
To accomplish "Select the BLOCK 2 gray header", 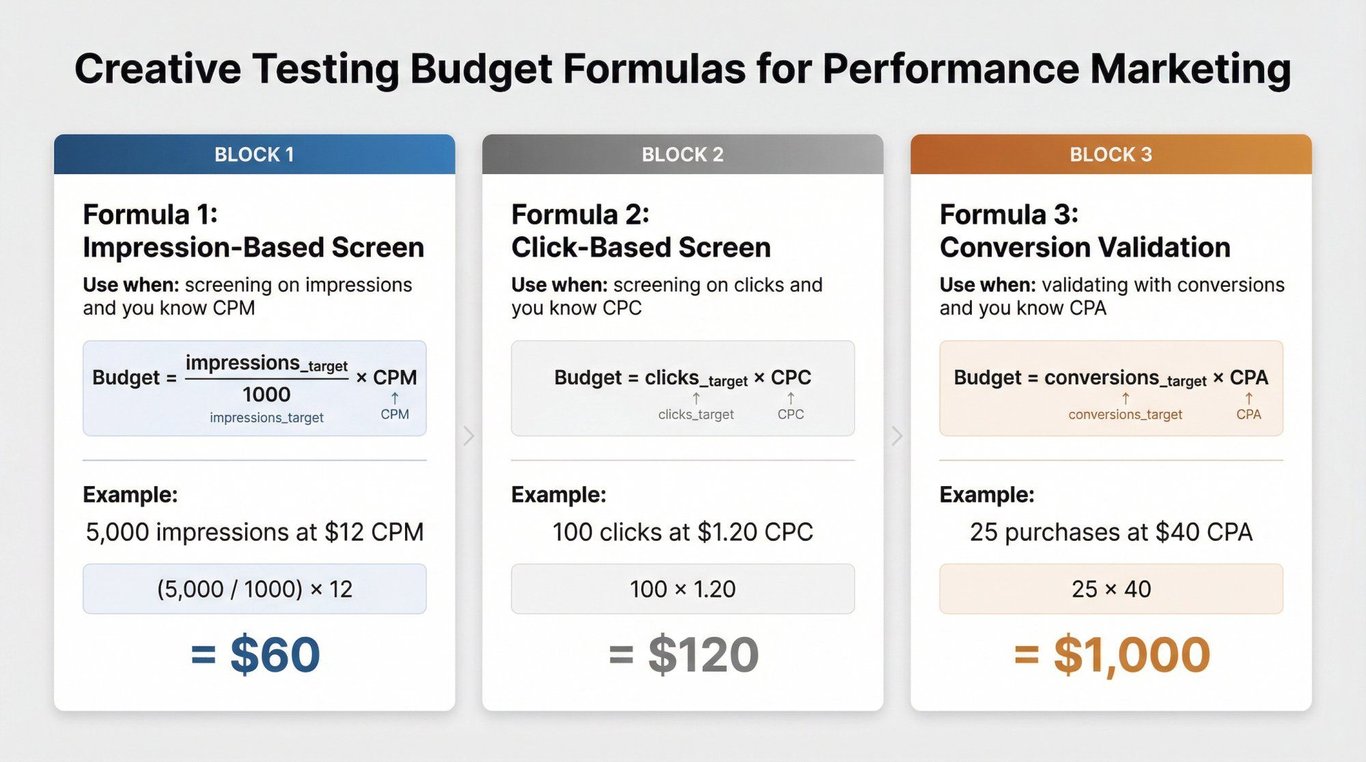I will (x=682, y=155).
